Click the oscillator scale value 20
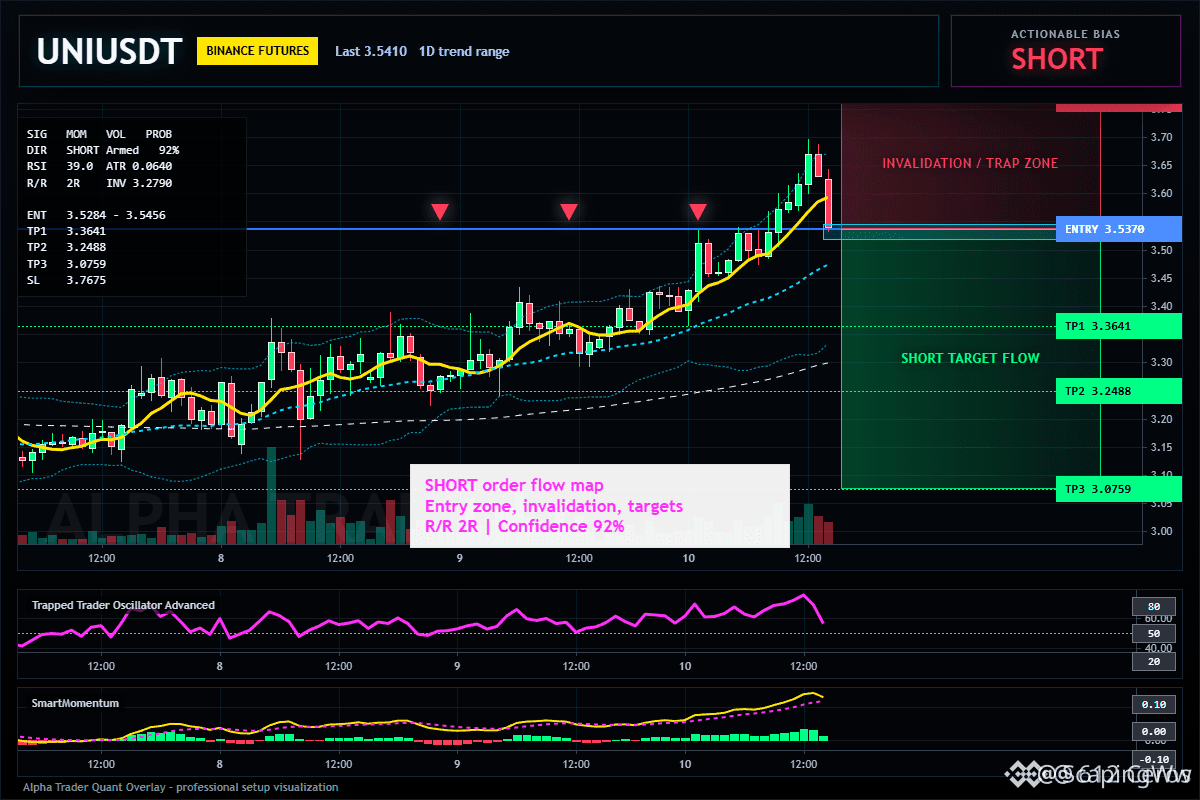Screen dimensions: 1200x800 (x=1153, y=662)
